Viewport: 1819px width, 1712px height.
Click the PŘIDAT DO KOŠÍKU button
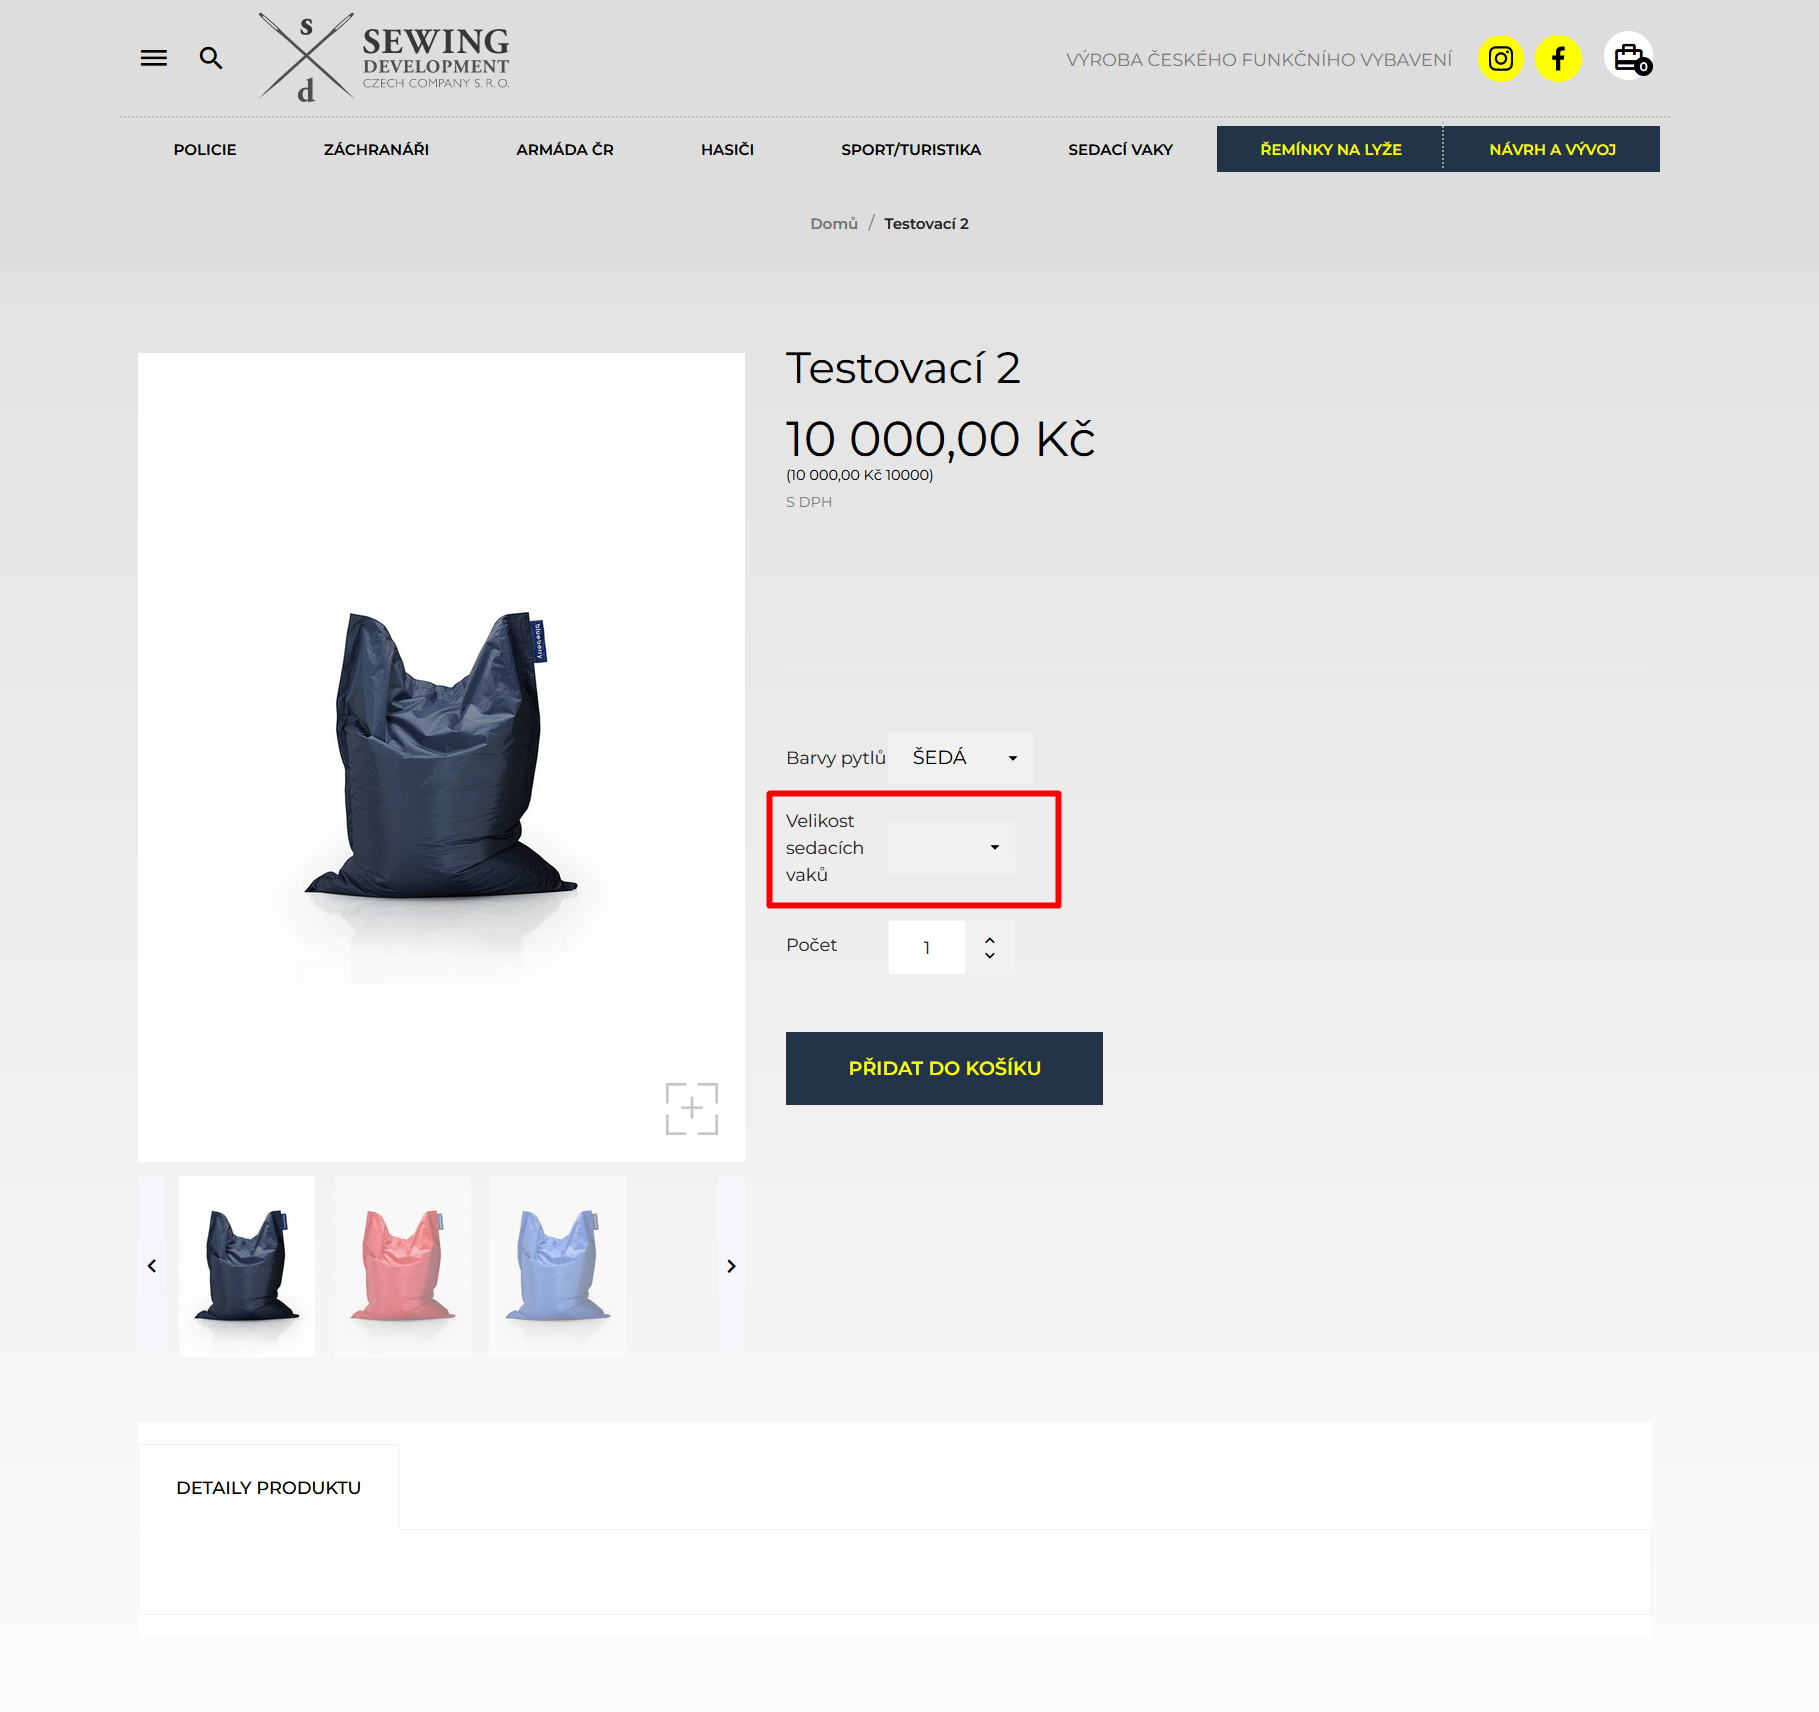(x=944, y=1068)
